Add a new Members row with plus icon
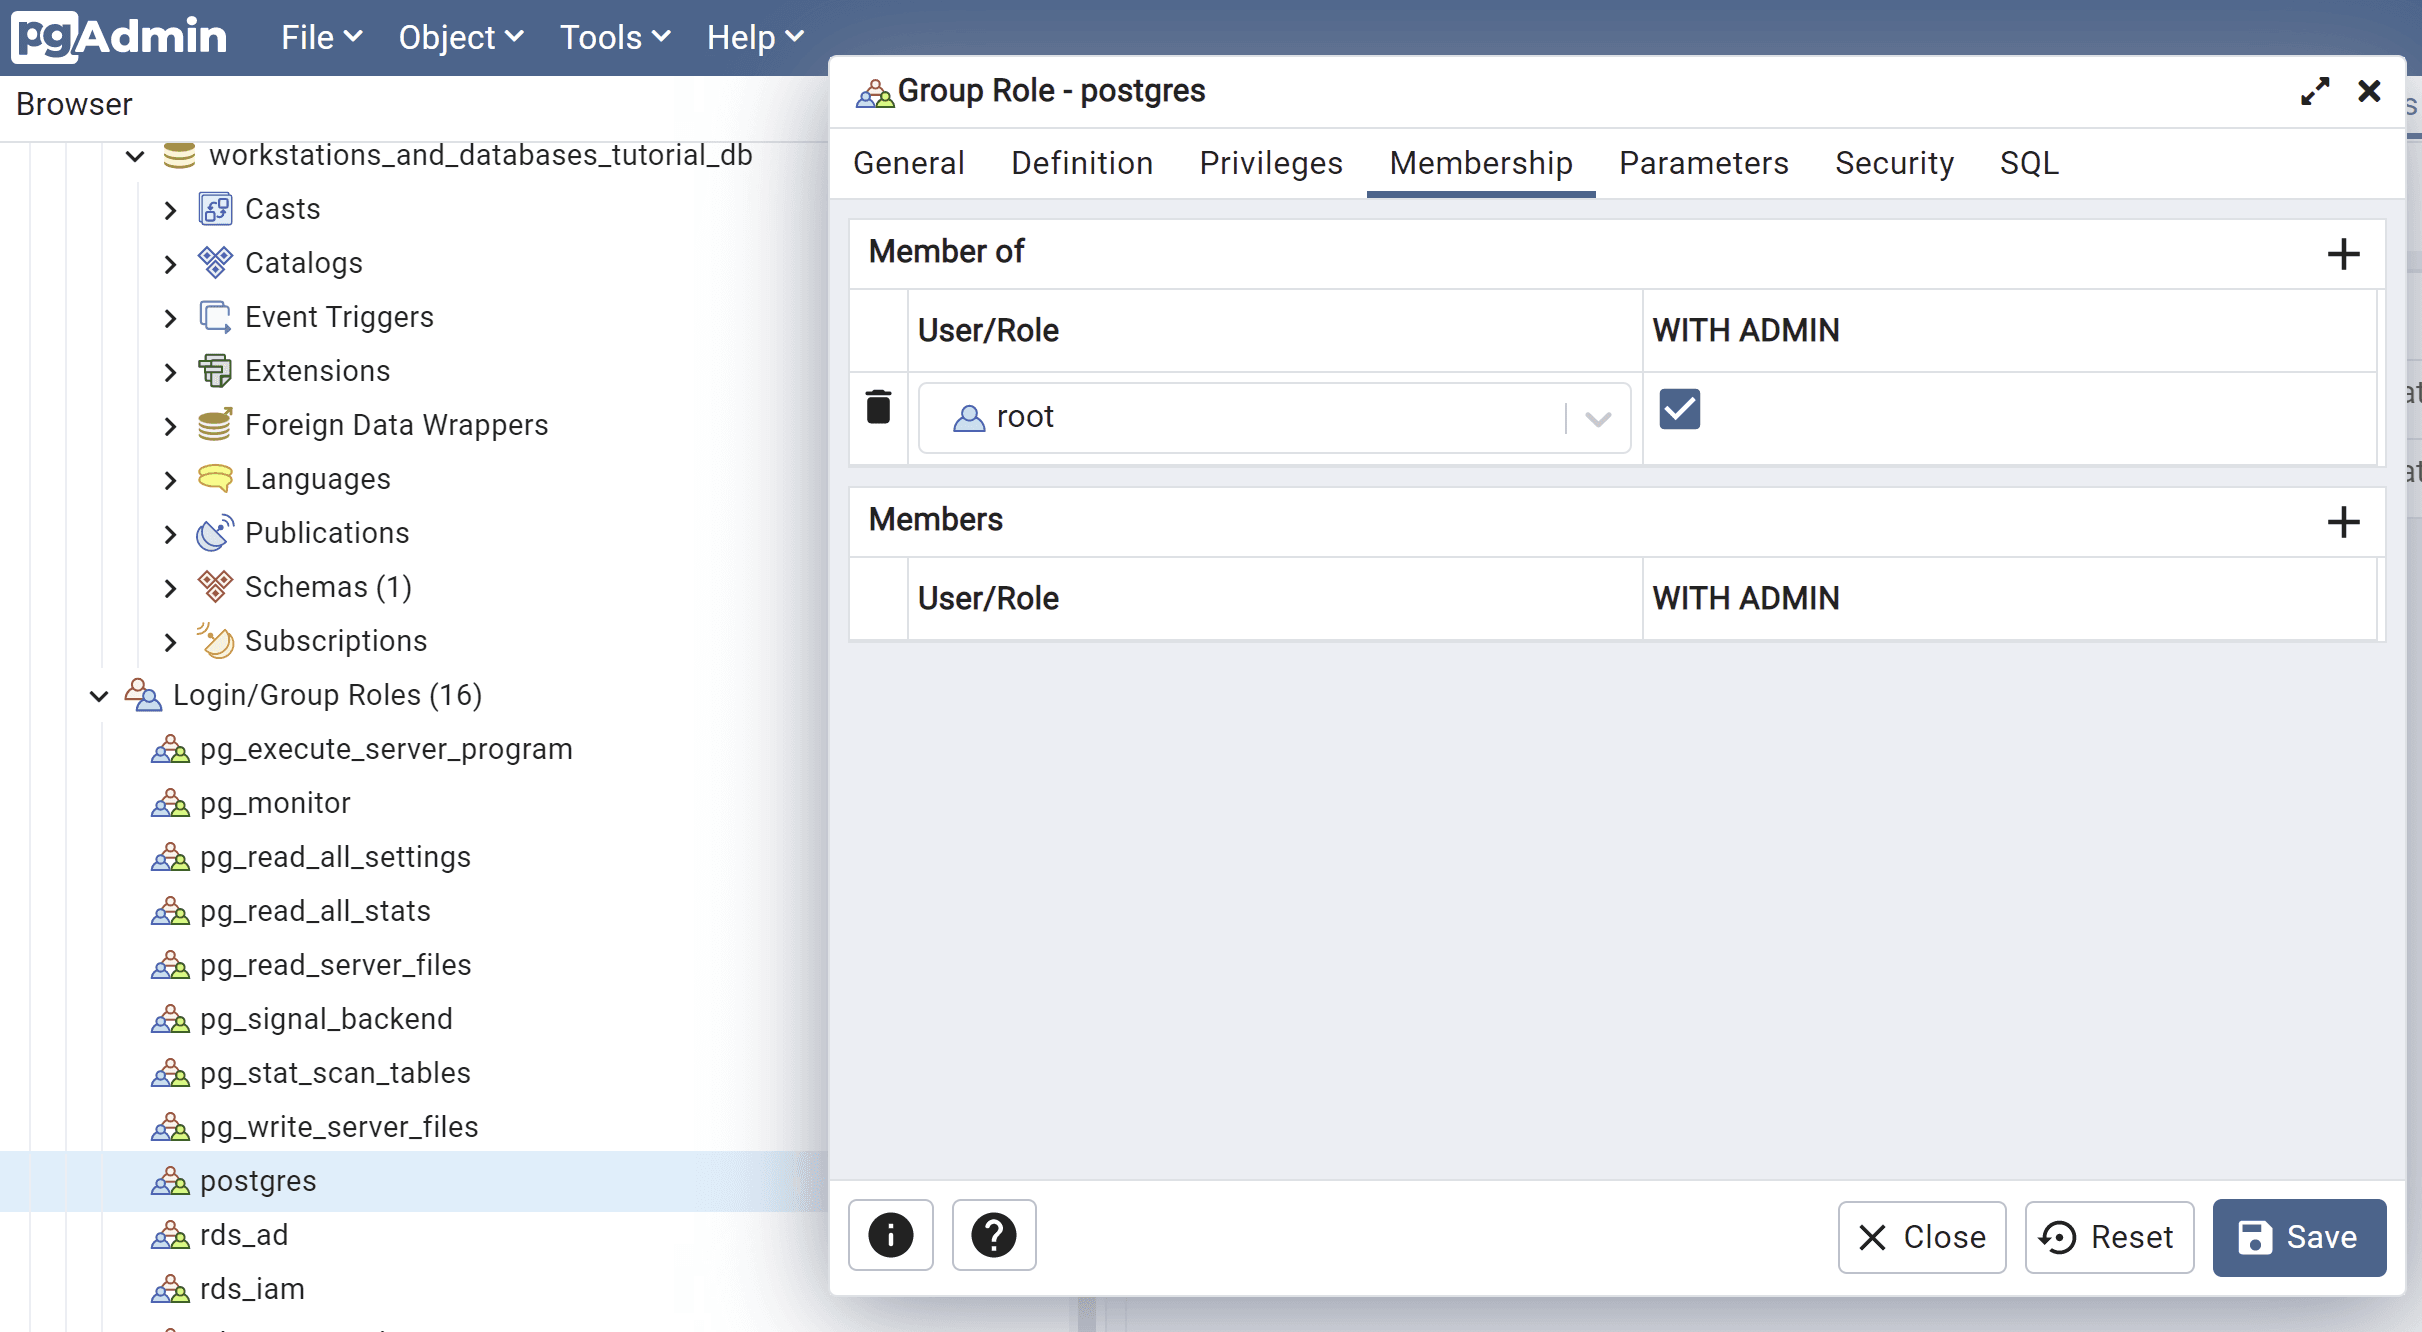Screen dimensions: 2422x1332 [x=2343, y=522]
